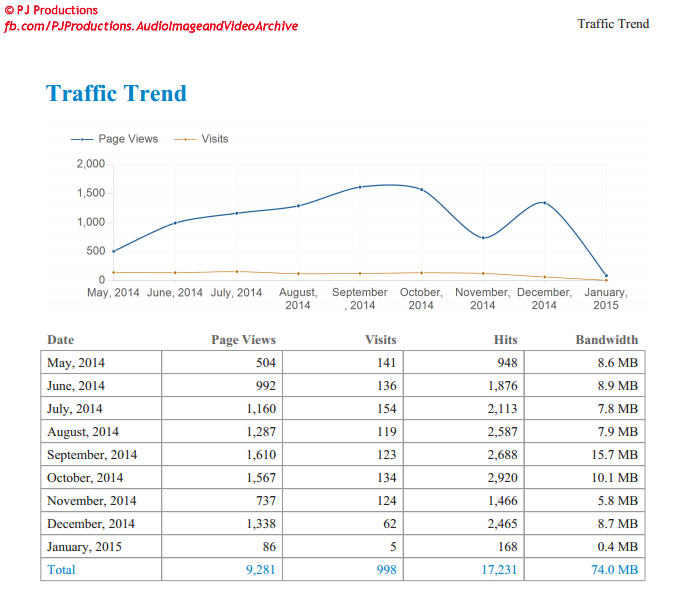Click the Page Views point for June 2014
Viewport: 685px width, 603px height.
coord(175,223)
